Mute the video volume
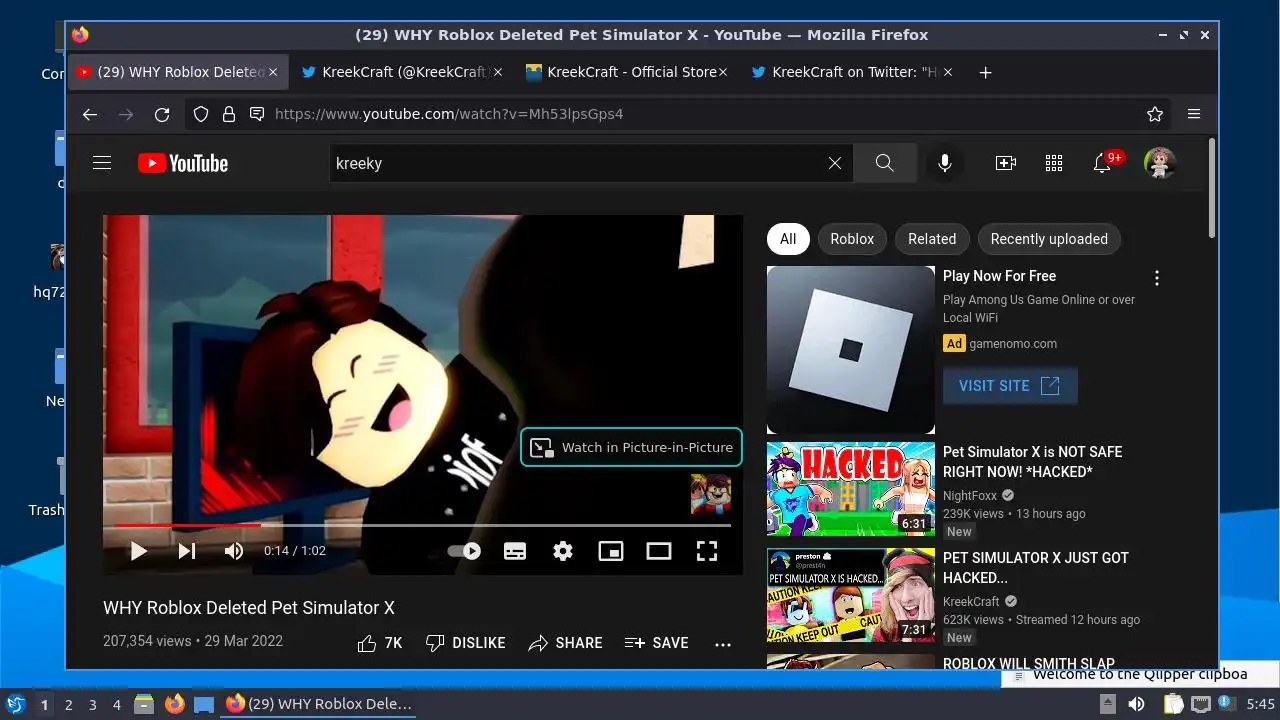 click(x=234, y=551)
